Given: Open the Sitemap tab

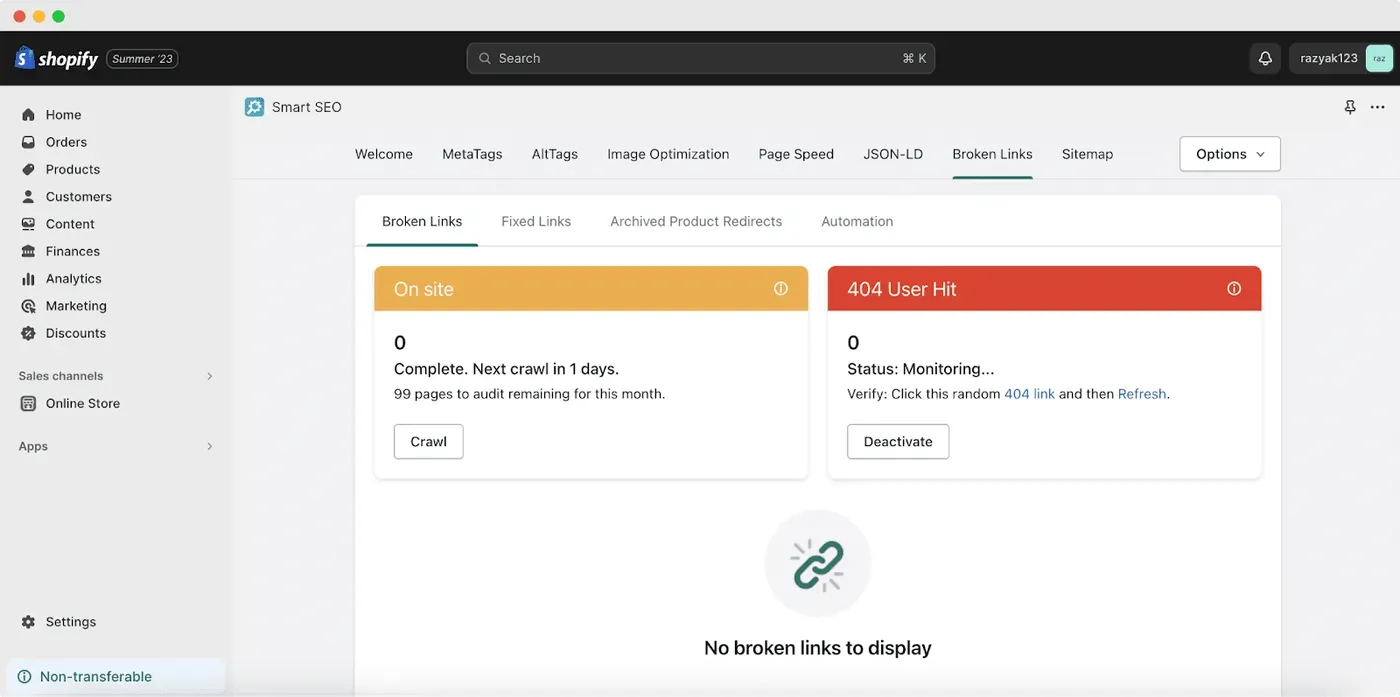Looking at the screenshot, I should (1087, 154).
